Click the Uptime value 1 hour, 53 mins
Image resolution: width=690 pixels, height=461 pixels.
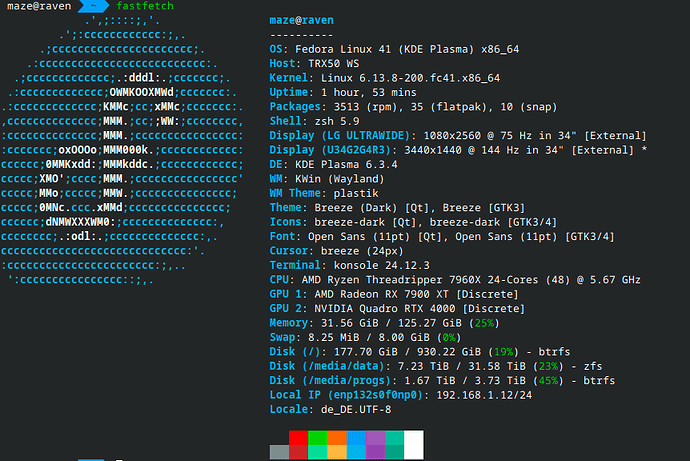[369, 93]
